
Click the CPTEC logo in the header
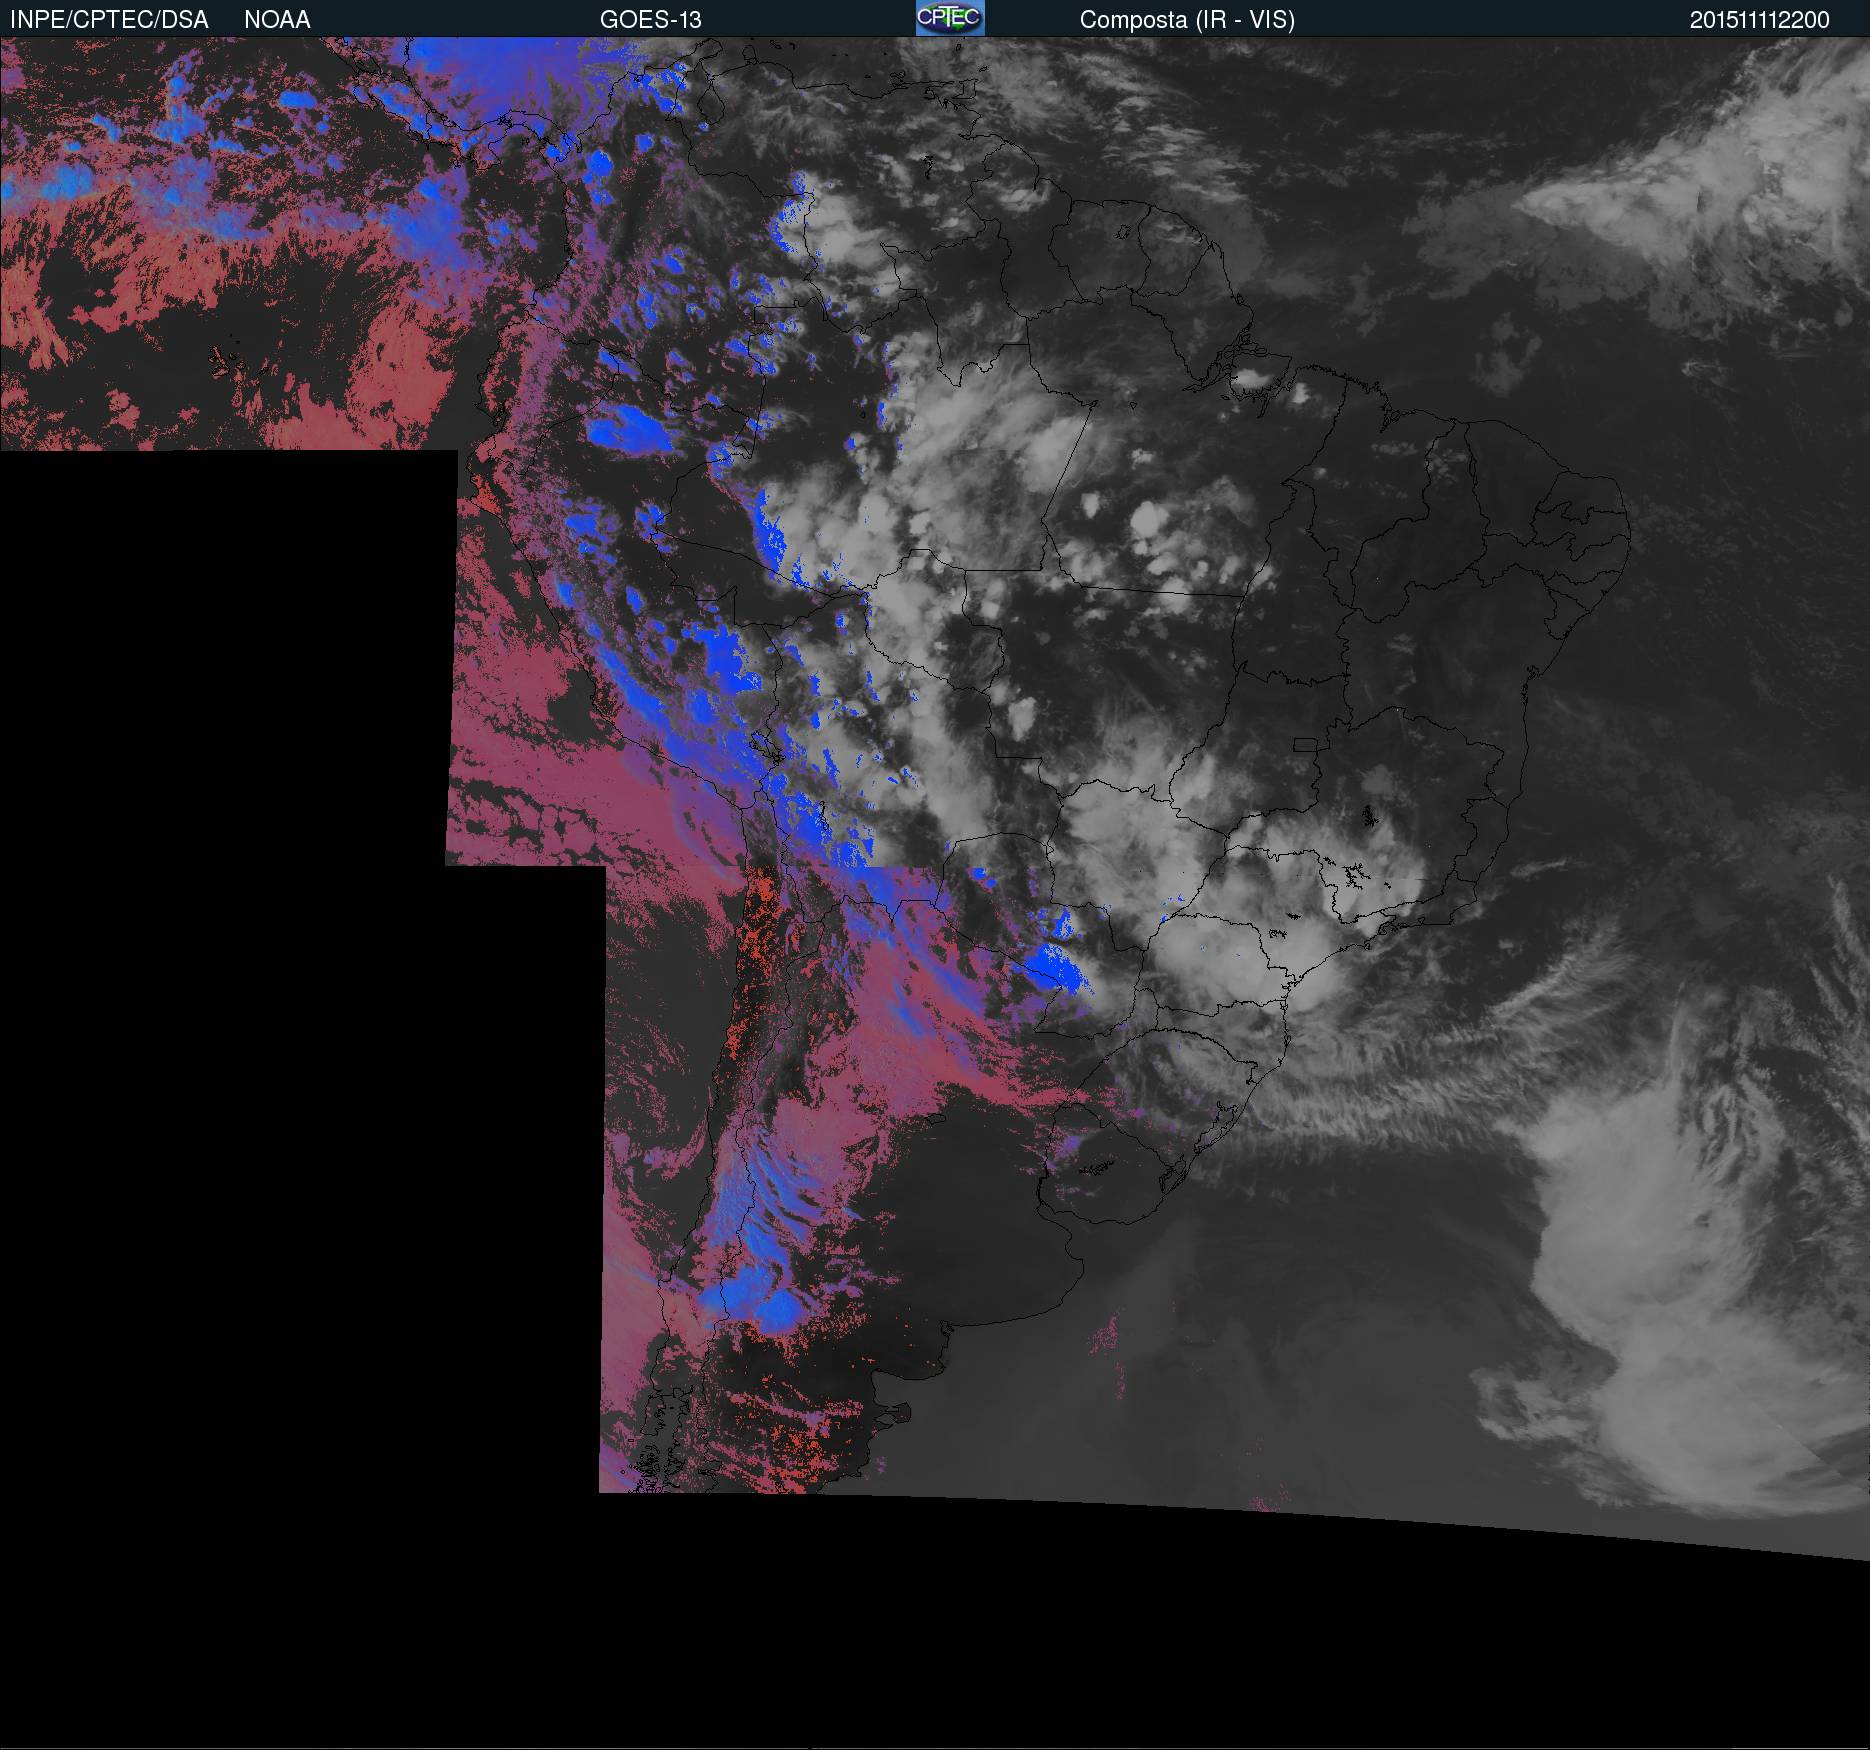pyautogui.click(x=949, y=19)
